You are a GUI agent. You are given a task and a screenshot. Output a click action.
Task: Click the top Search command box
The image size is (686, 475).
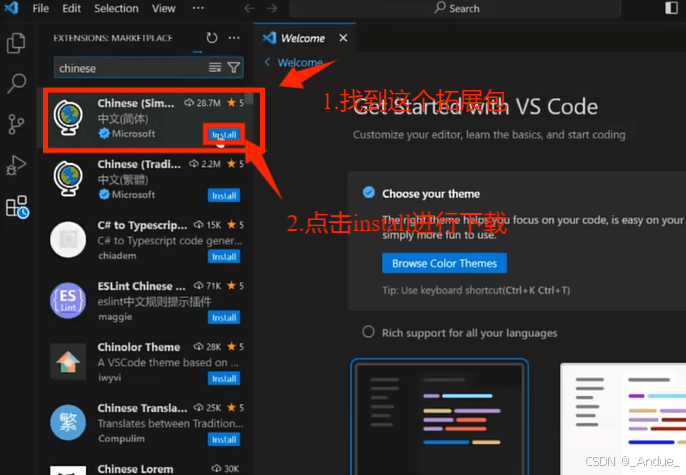click(455, 8)
